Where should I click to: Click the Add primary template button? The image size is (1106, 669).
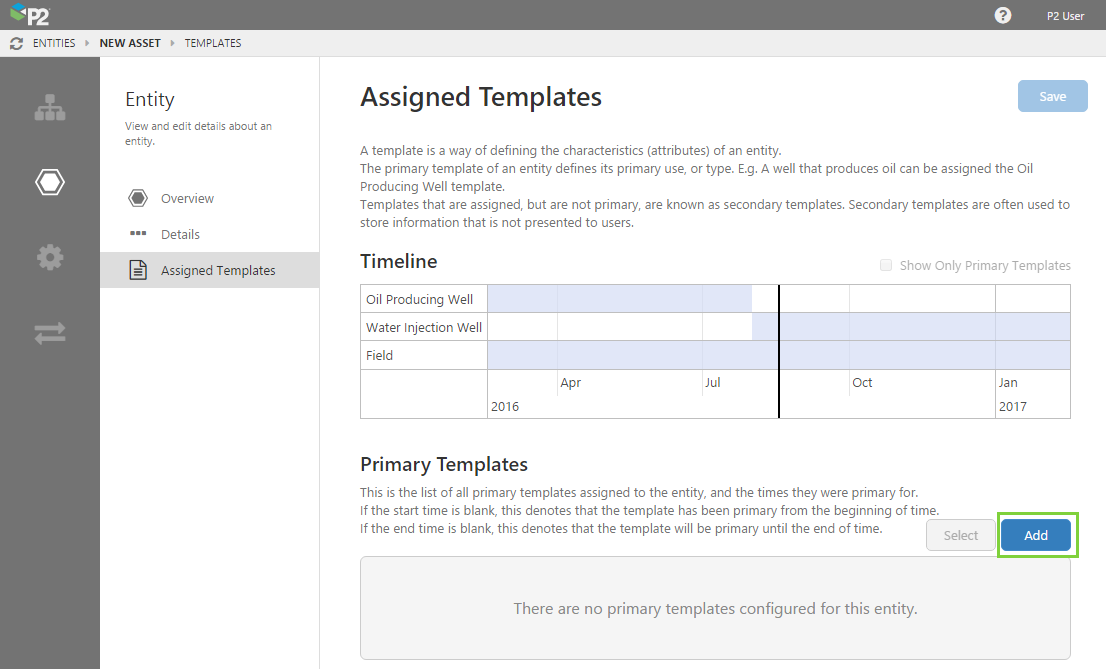(x=1036, y=535)
